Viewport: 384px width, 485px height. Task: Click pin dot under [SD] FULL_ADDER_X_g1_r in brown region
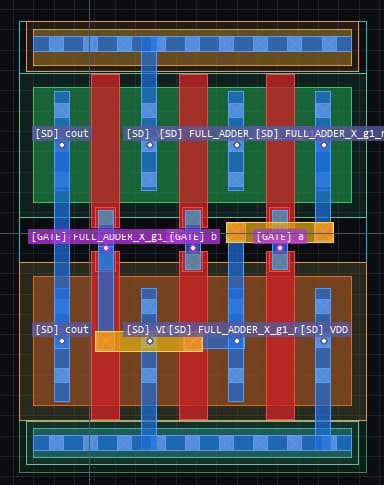coord(237,341)
